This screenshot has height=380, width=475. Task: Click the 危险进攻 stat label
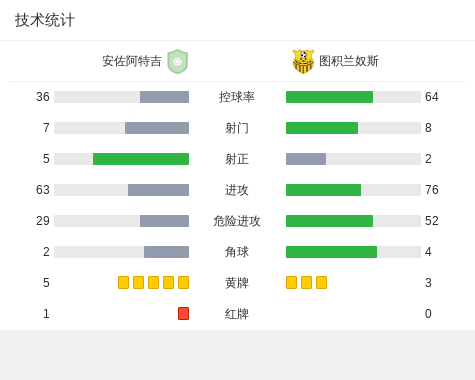237,221
